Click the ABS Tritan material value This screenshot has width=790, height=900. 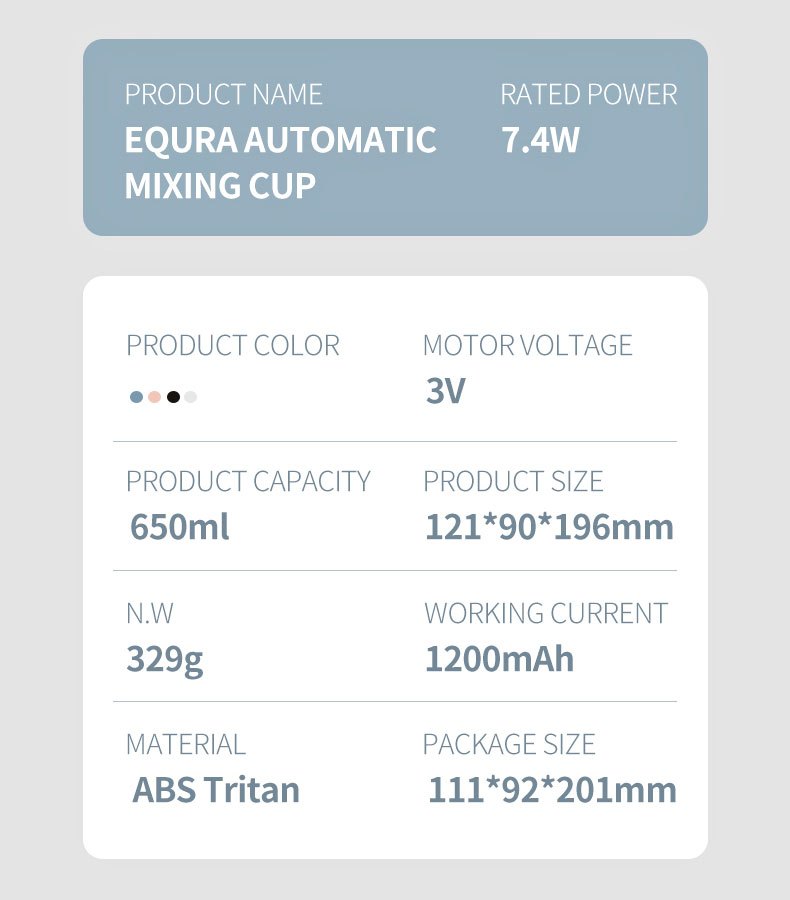coord(216,790)
